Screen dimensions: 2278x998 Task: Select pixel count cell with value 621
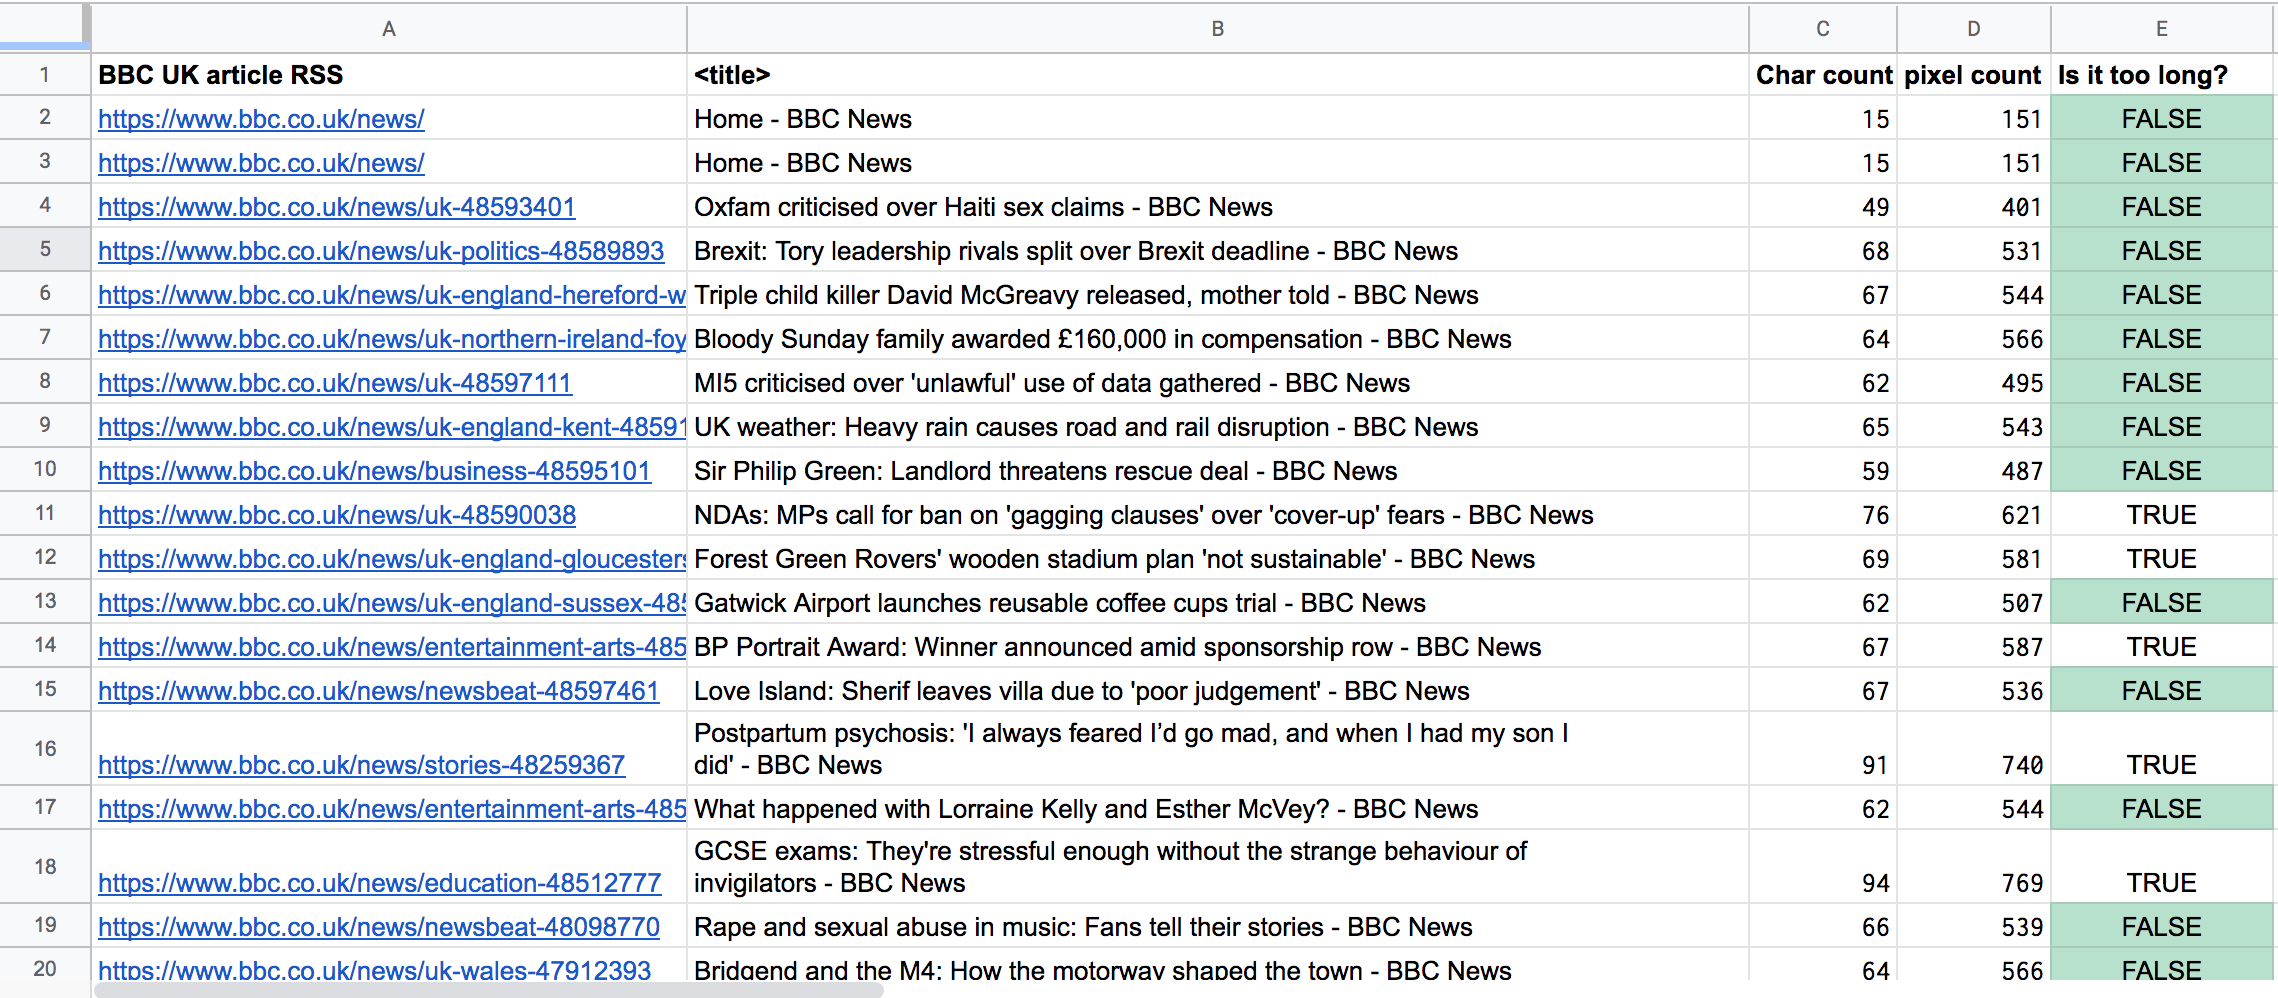(1973, 514)
